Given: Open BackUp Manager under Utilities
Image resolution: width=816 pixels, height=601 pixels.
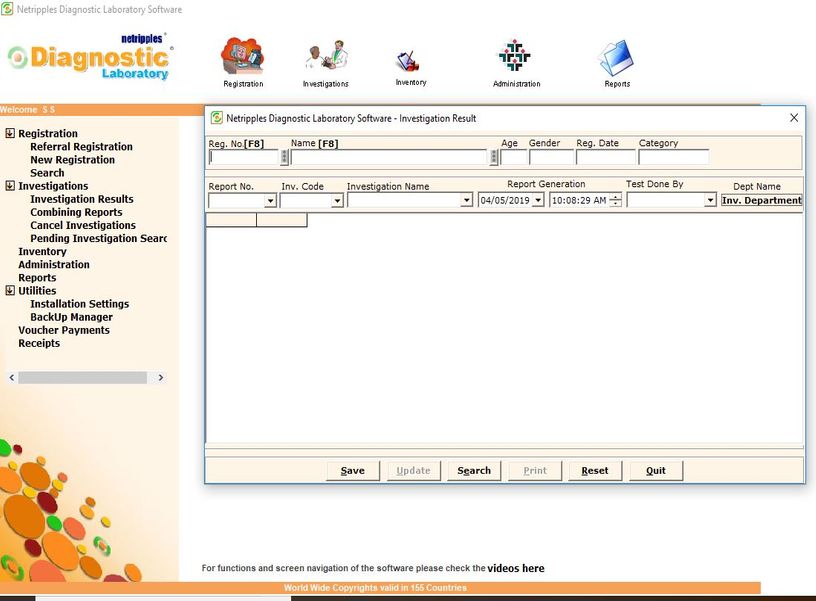Looking at the screenshot, I should [71, 317].
